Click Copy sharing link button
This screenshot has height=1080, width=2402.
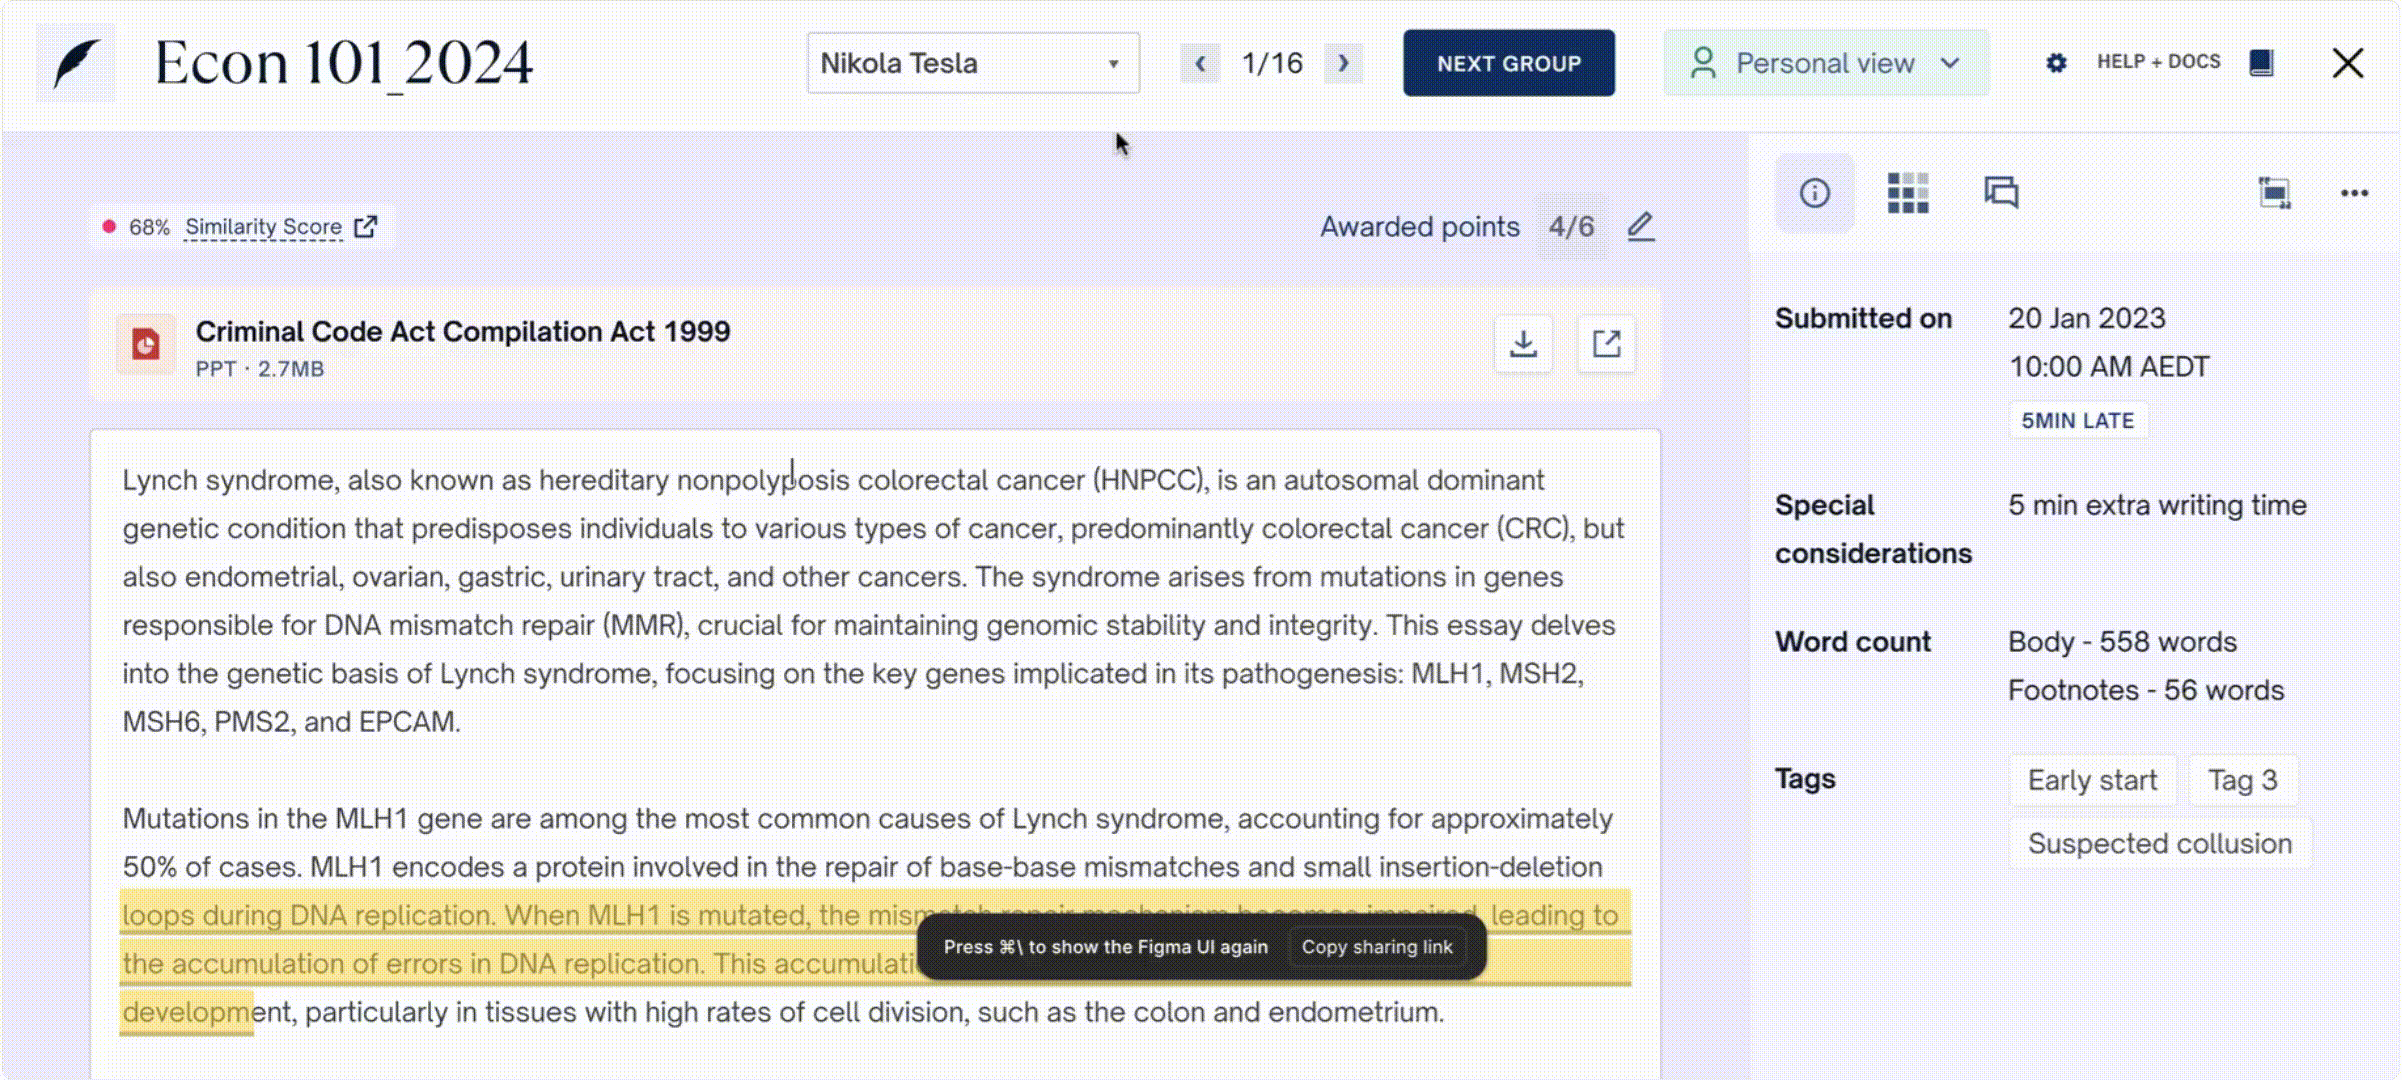(x=1377, y=947)
